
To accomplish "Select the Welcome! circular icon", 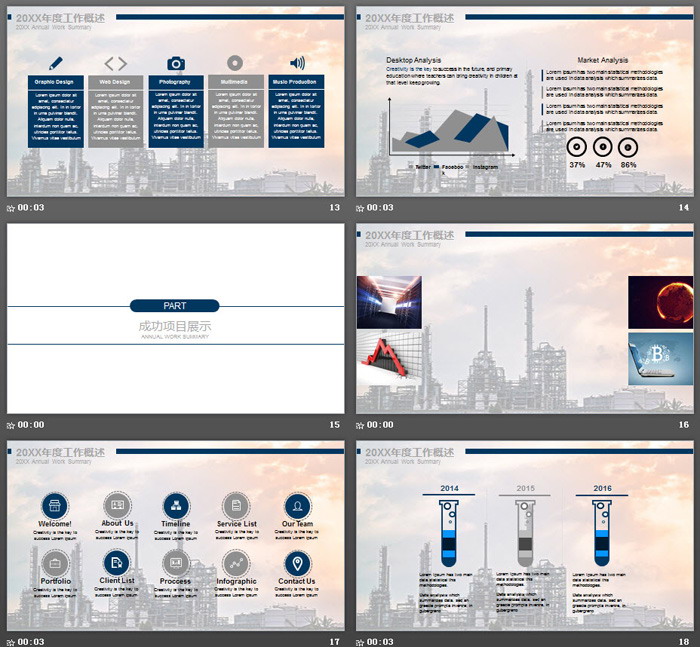I will point(55,505).
